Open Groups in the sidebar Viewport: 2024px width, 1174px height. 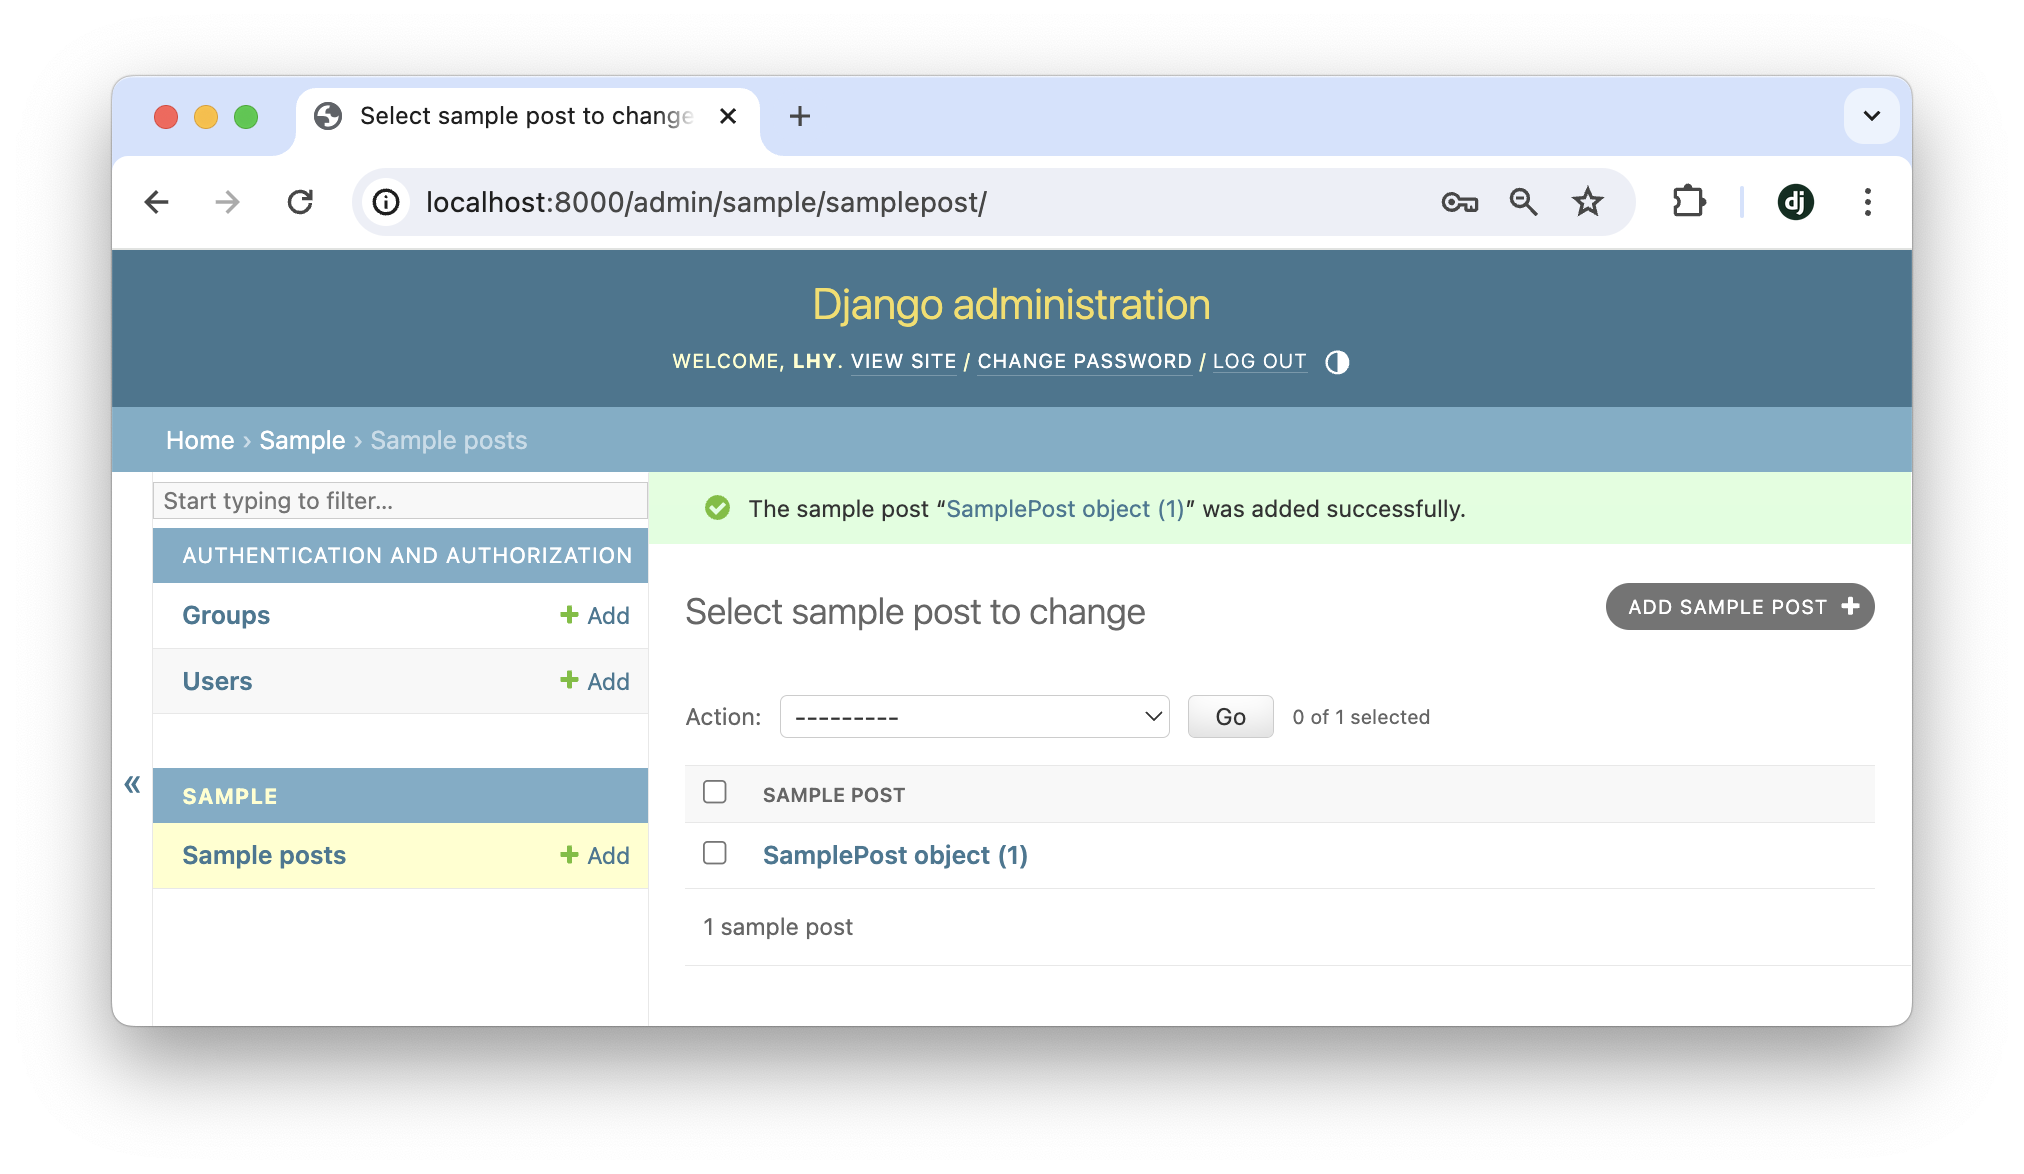pyautogui.click(x=226, y=615)
